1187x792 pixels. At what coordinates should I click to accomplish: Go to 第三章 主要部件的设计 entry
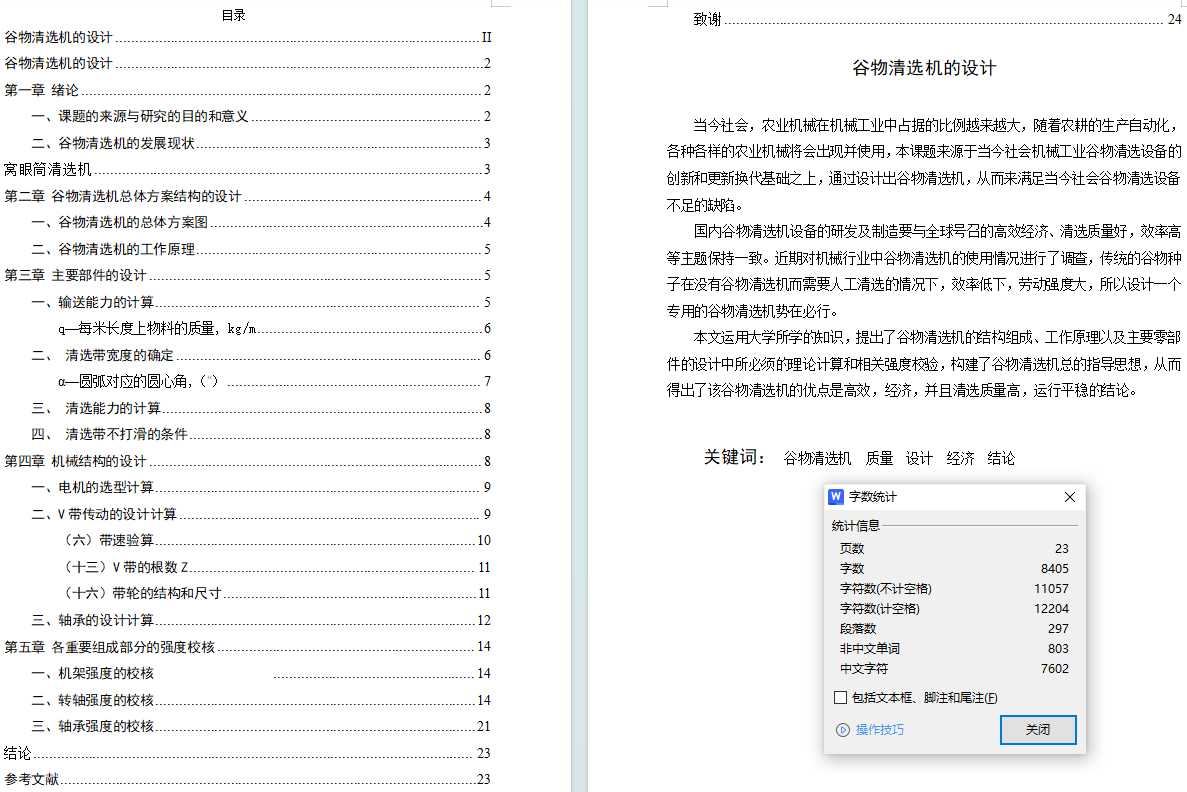76,275
